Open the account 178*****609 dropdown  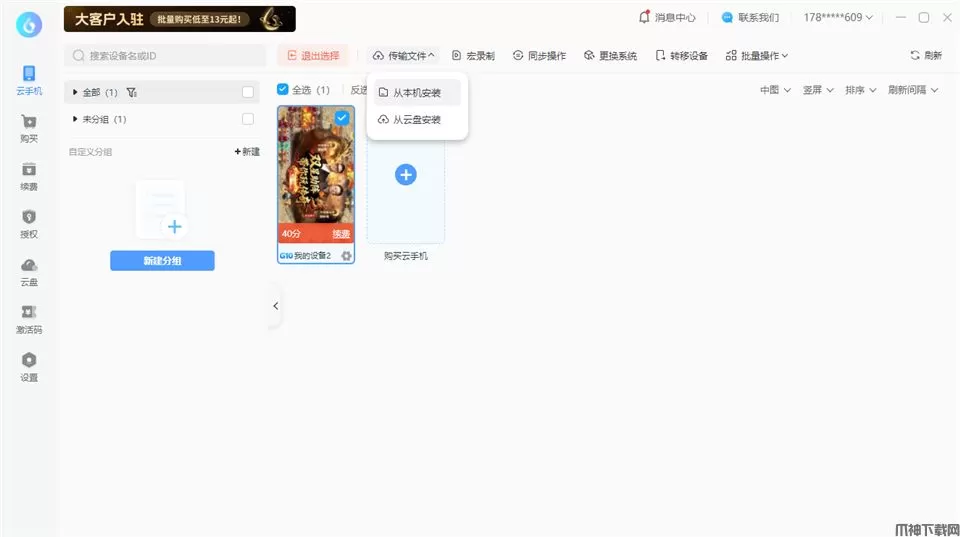[838, 17]
